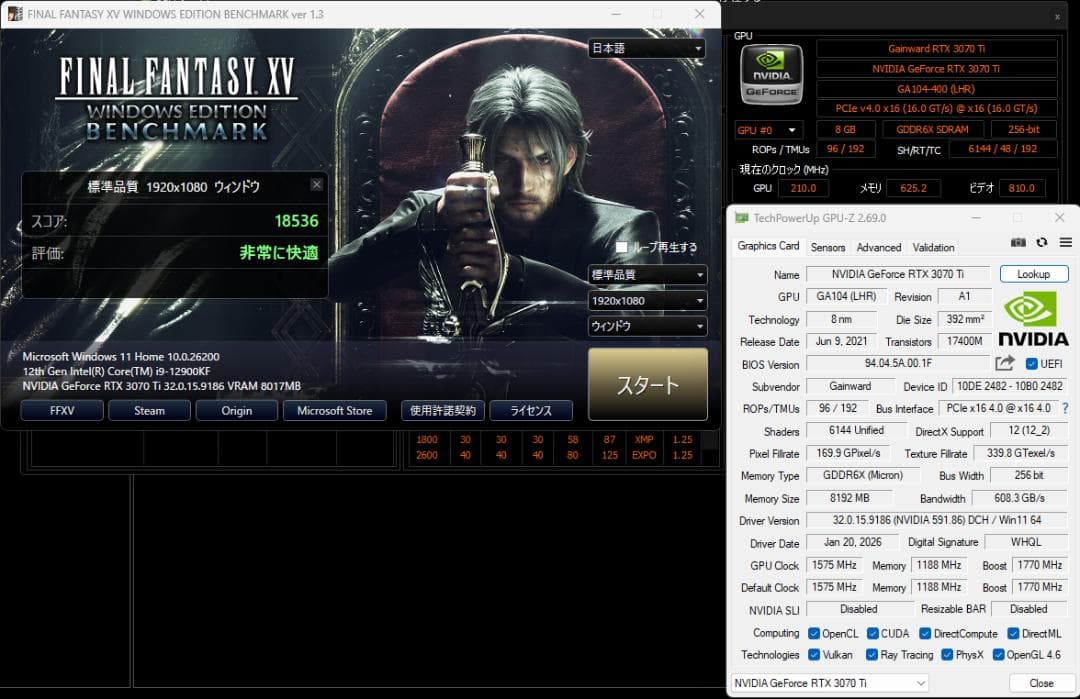Click the Lookup button
The image size is (1080, 699).
pos(1033,274)
